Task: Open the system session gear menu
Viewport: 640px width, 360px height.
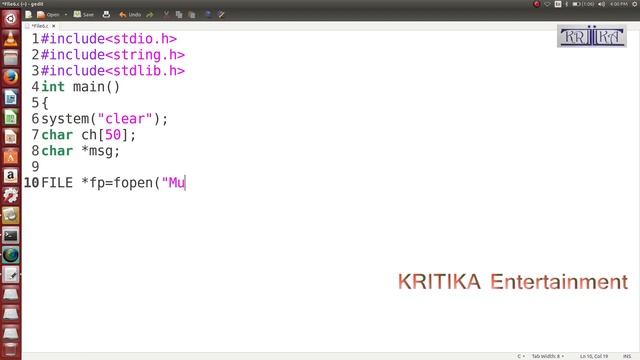Action: [x=635, y=4]
